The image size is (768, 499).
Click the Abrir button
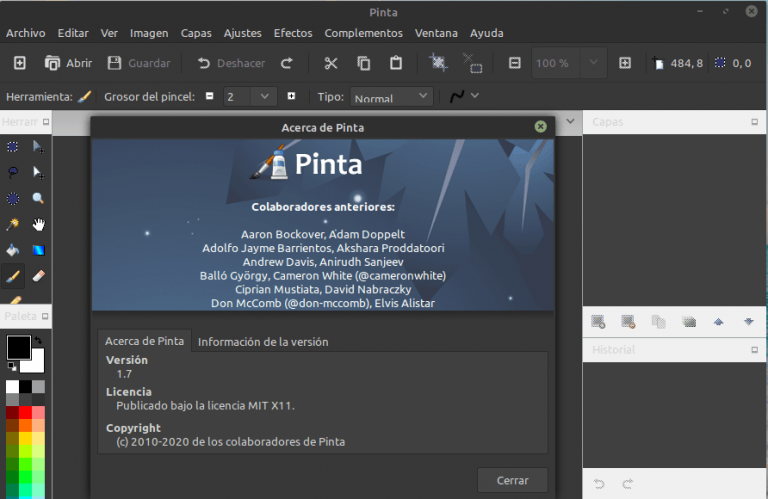pyautogui.click(x=68, y=63)
